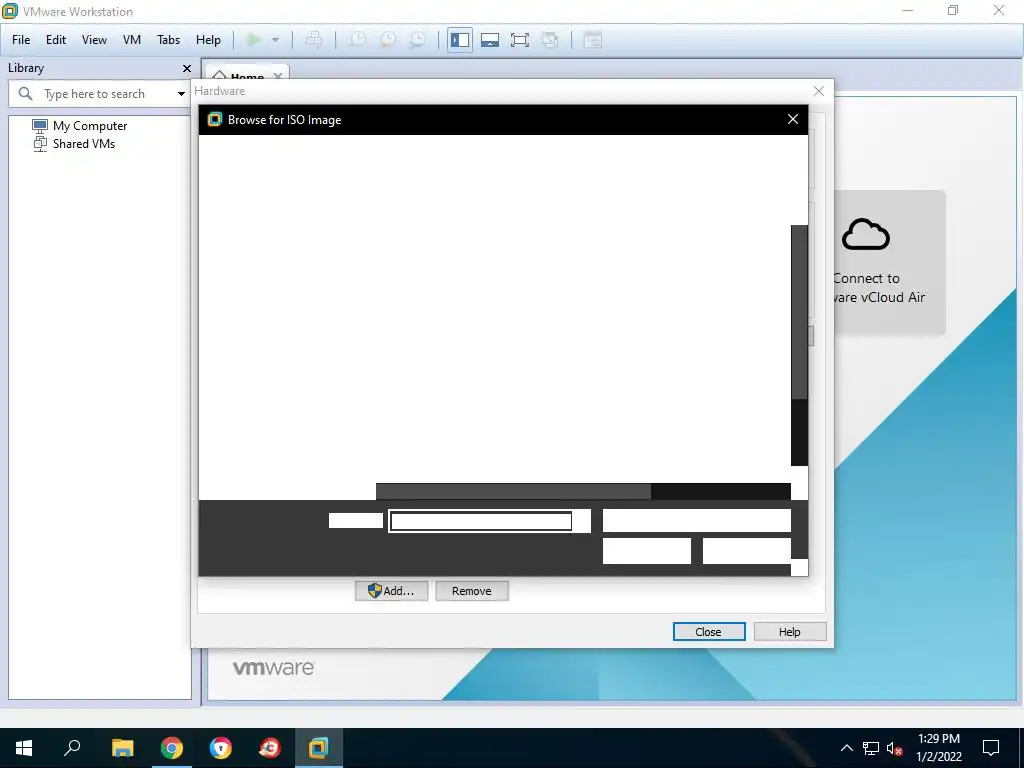
Task: Close the Browse for ISO Image dialog
Action: (793, 120)
